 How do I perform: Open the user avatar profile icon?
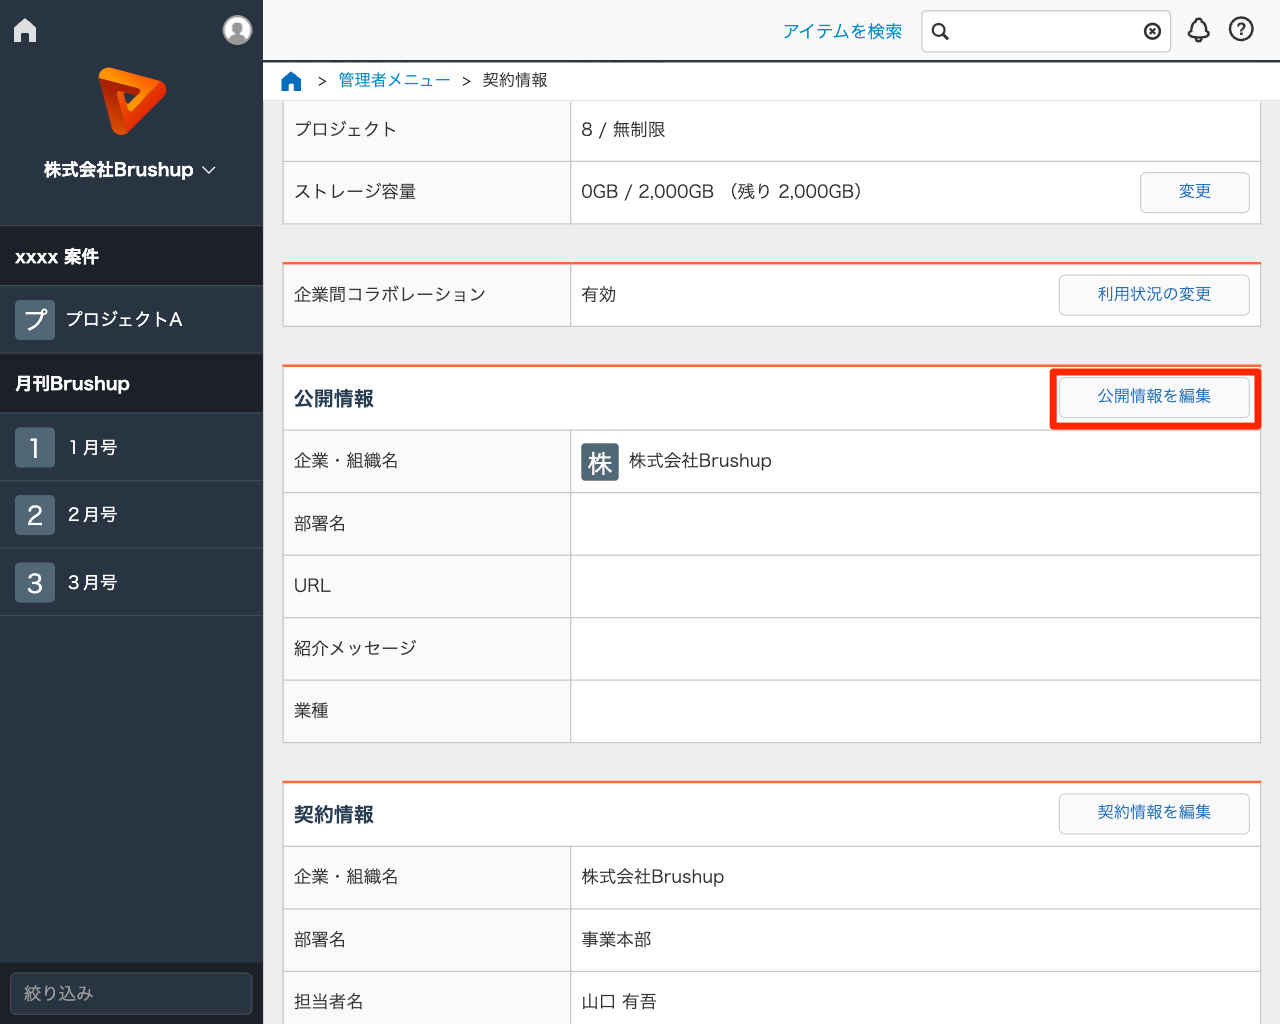pyautogui.click(x=237, y=30)
